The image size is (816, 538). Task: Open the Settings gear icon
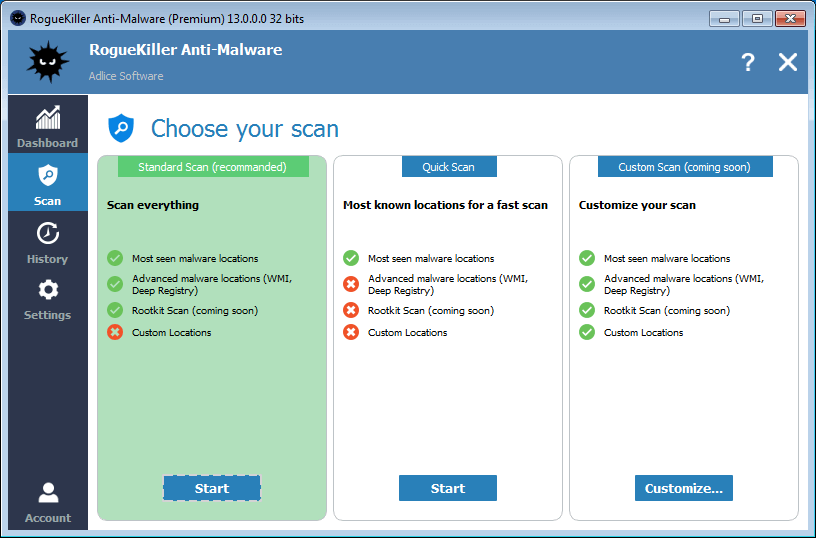pos(47,290)
